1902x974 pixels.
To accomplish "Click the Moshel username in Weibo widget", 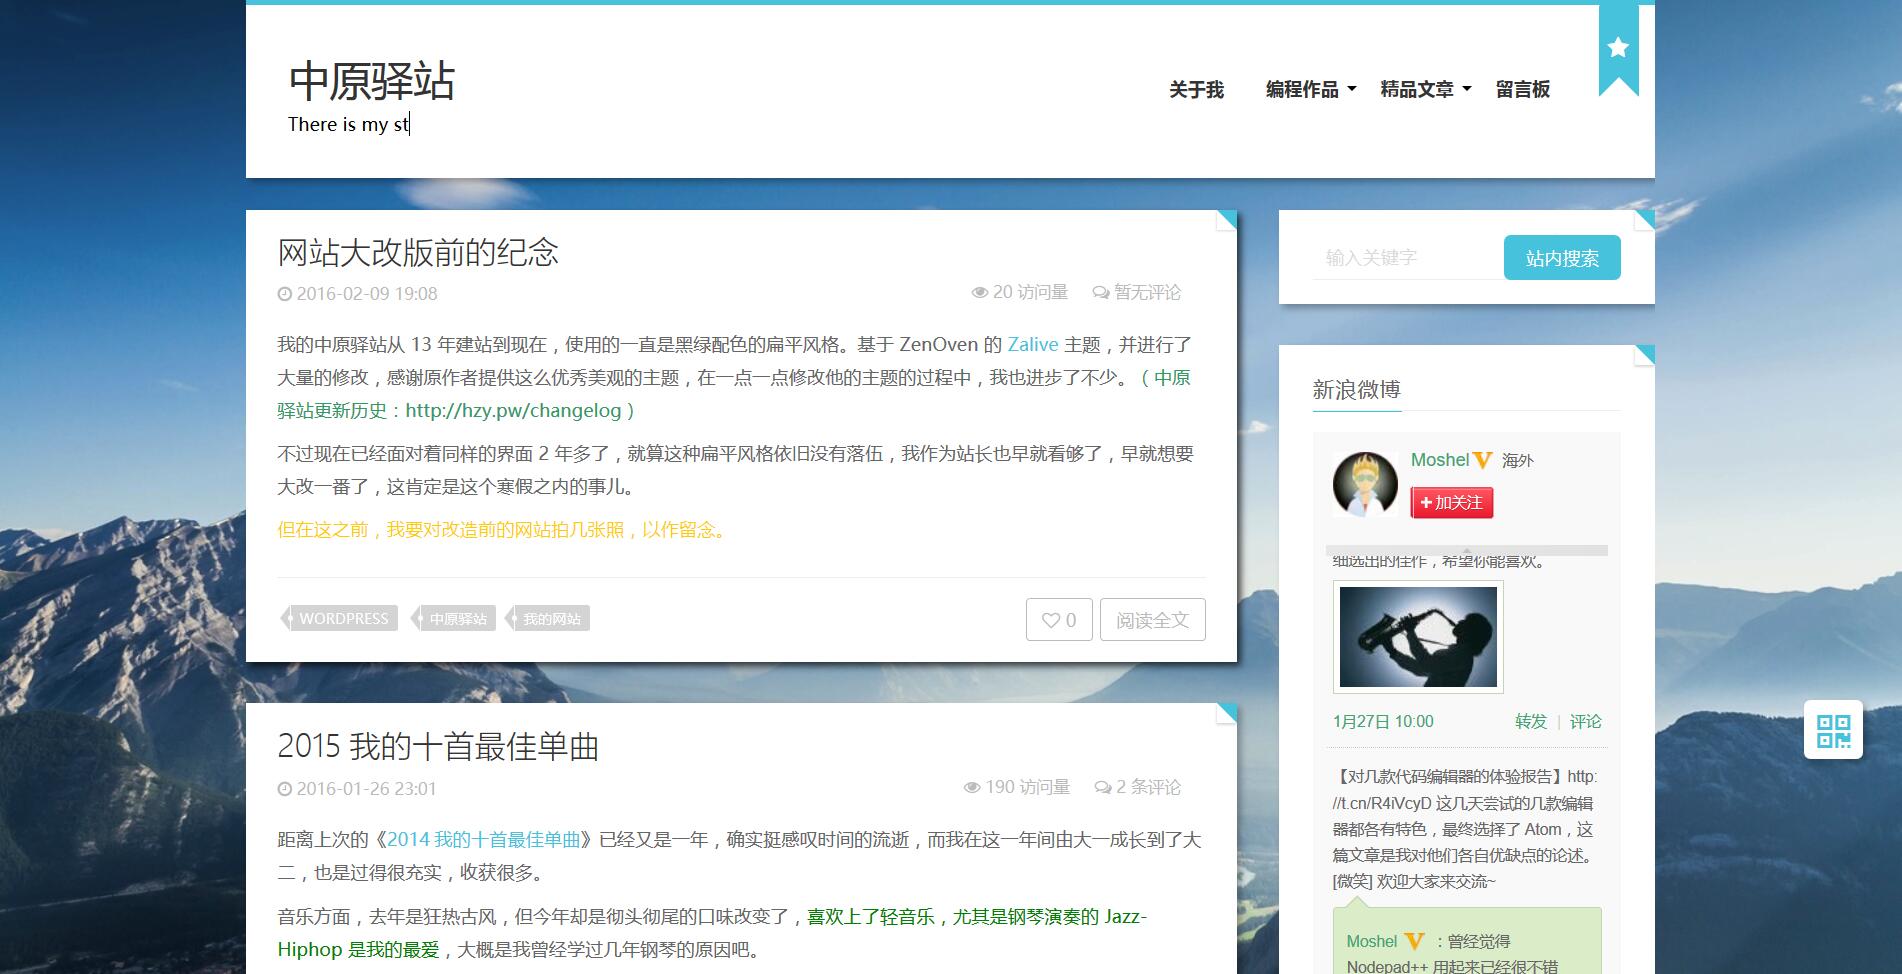I will point(1440,460).
